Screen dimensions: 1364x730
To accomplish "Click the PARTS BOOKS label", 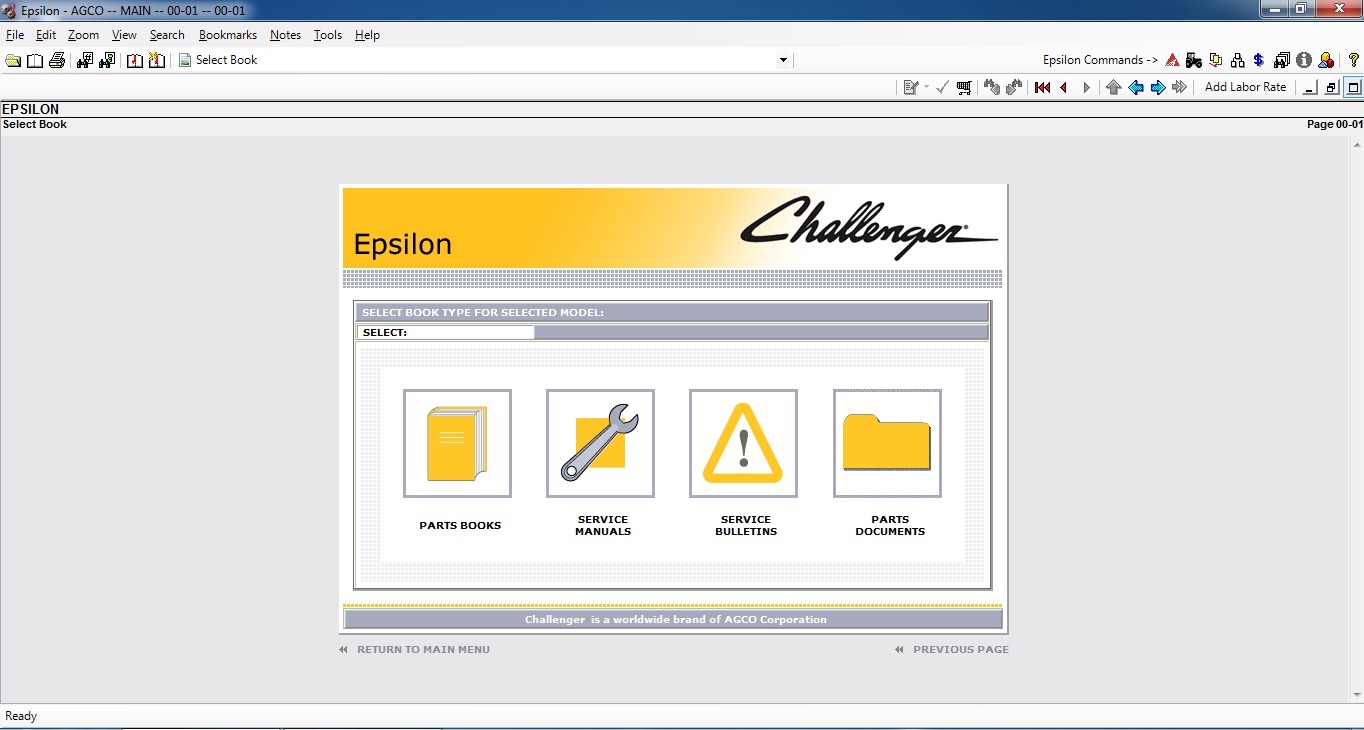I will coord(460,525).
